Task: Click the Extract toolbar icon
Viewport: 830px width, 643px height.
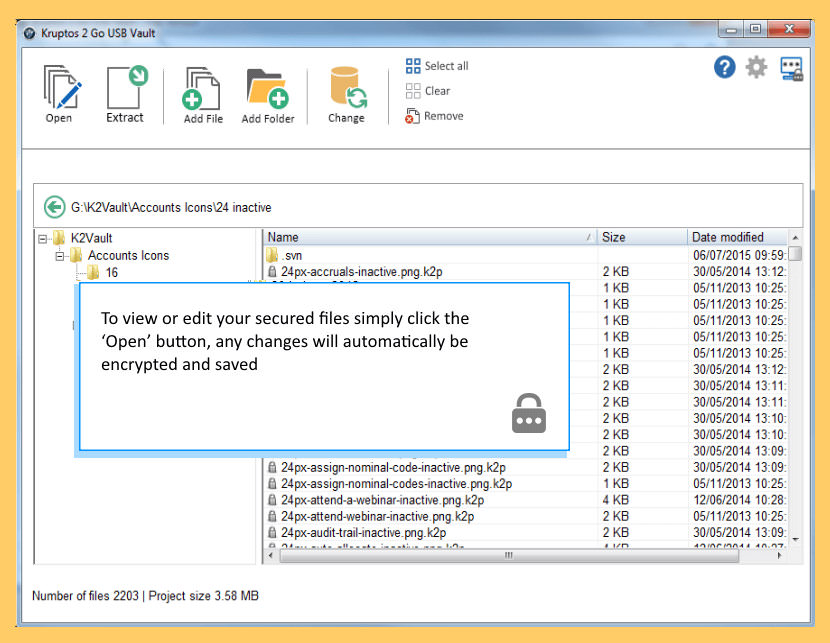Action: (126, 87)
